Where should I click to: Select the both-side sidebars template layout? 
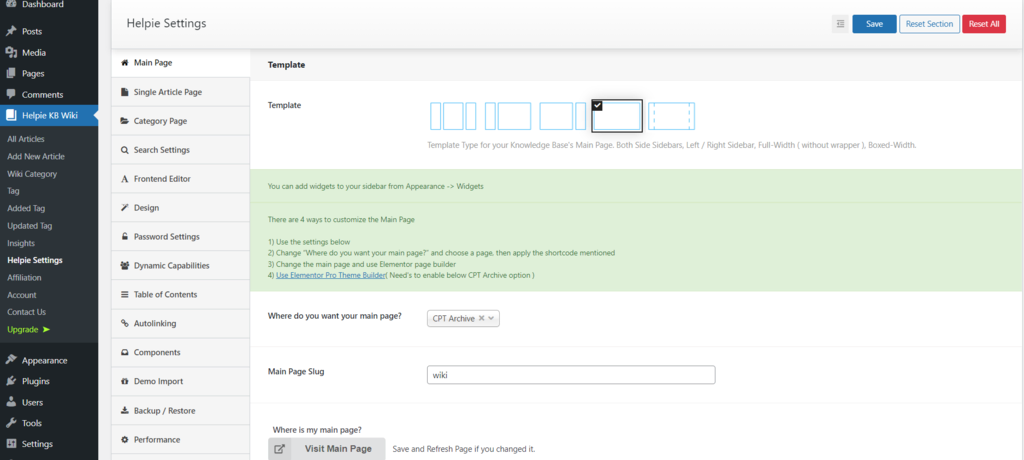(453, 116)
